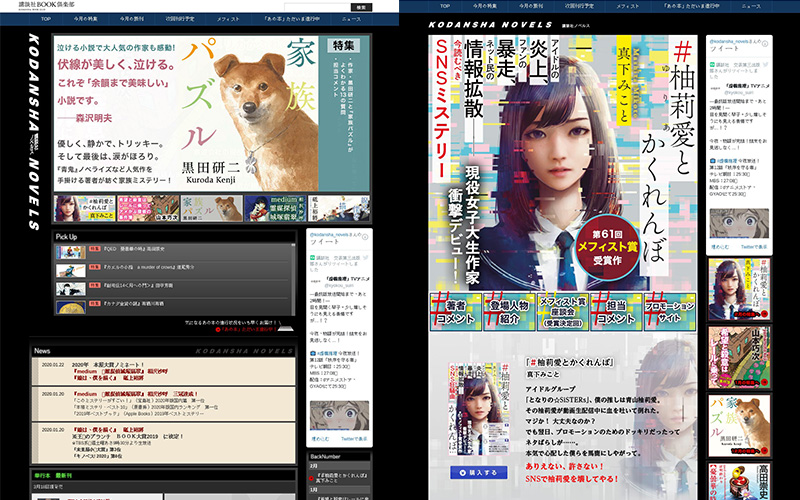Click Twitterで表示 in left Twitter widget
The image size is (800, 500).
point(354,439)
